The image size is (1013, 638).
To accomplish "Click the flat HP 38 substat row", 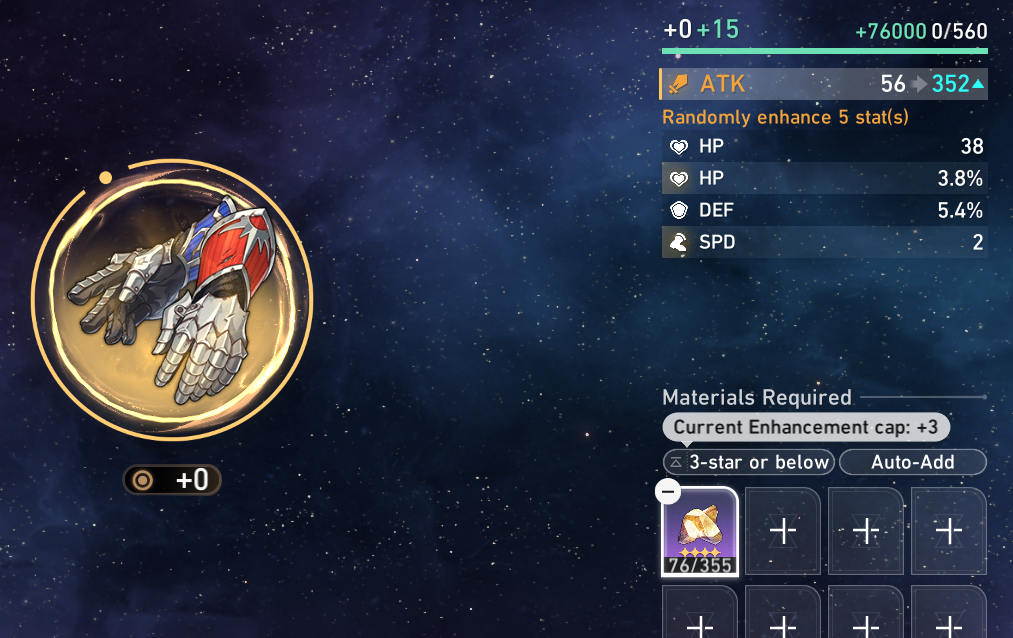I will coord(825,146).
